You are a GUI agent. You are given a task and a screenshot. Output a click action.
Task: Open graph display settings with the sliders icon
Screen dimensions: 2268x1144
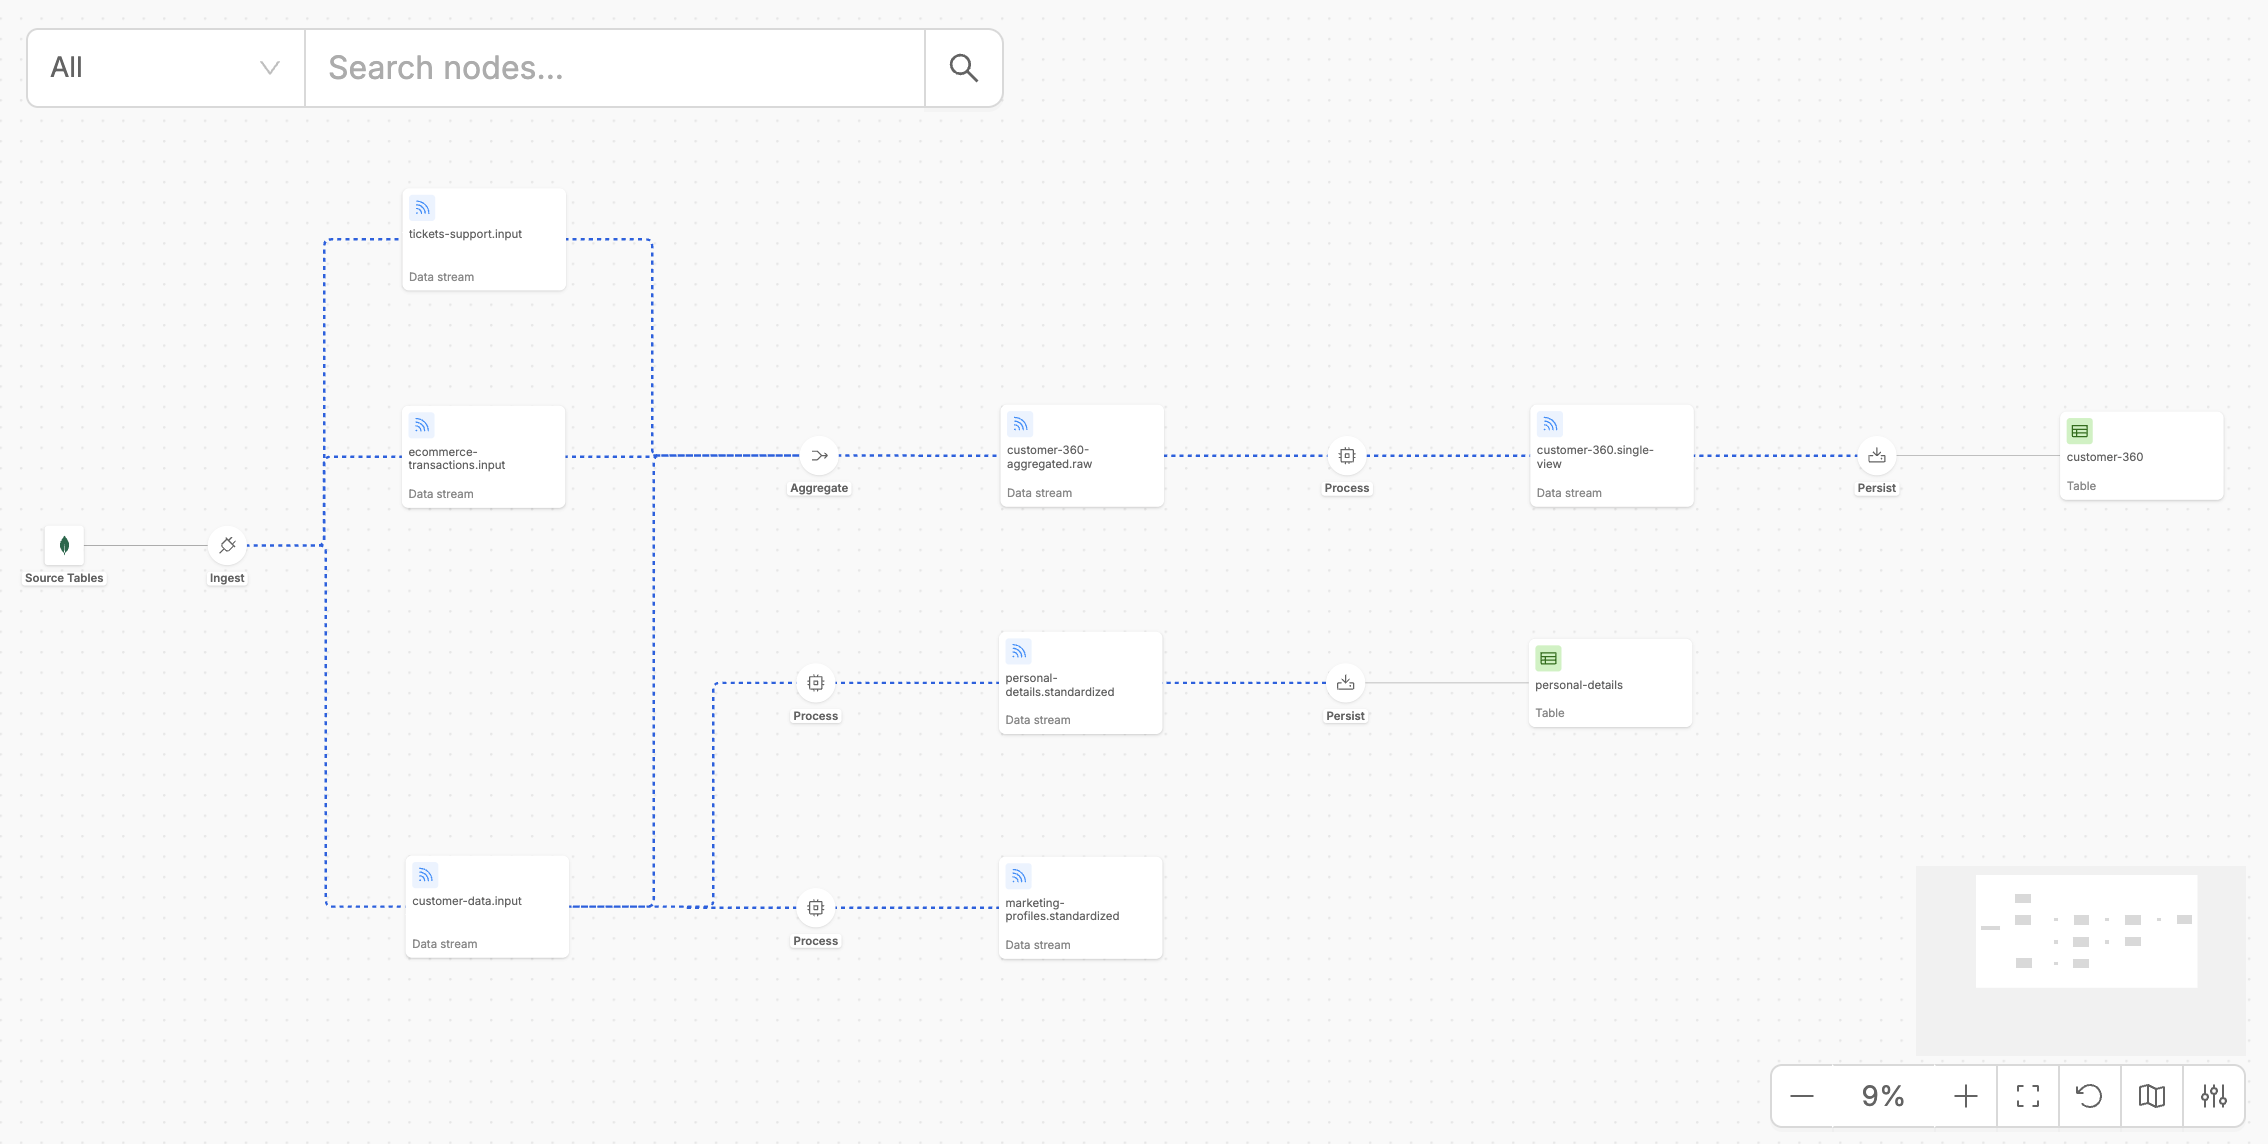(2215, 1096)
